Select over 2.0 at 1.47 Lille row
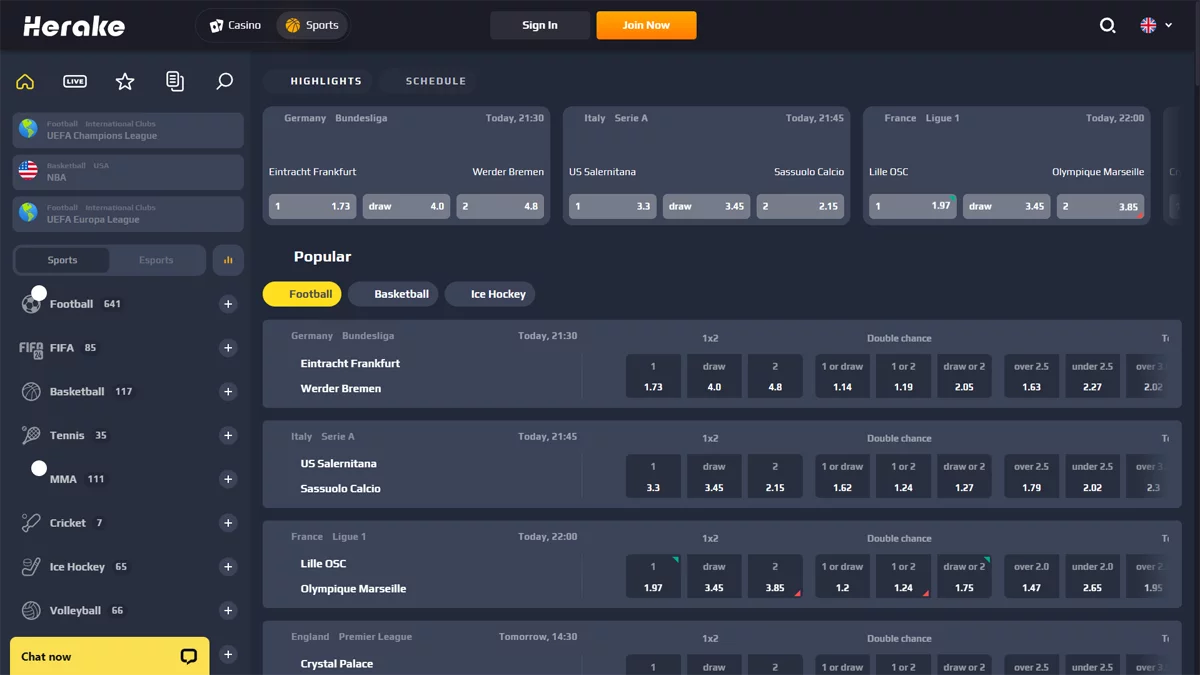This screenshot has height=675, width=1200. pyautogui.click(x=1031, y=576)
